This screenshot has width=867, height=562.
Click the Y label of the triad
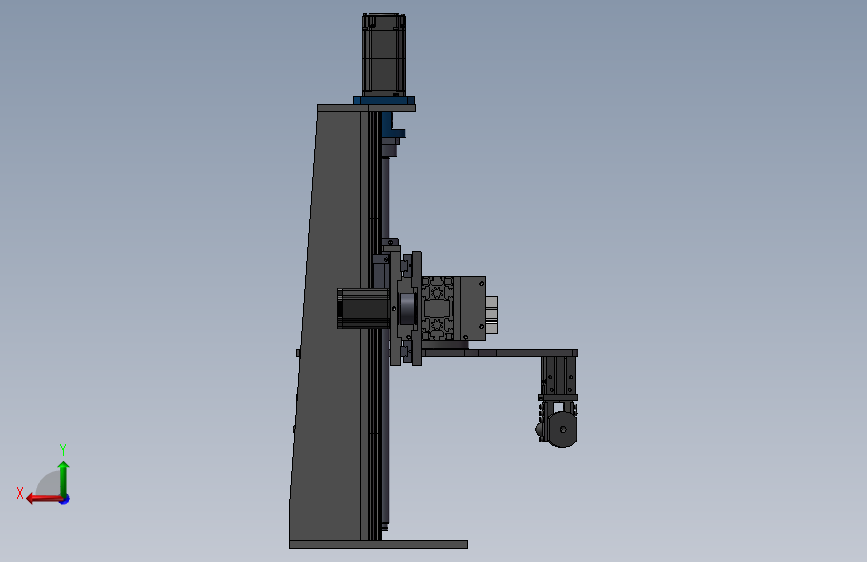[x=63, y=449]
